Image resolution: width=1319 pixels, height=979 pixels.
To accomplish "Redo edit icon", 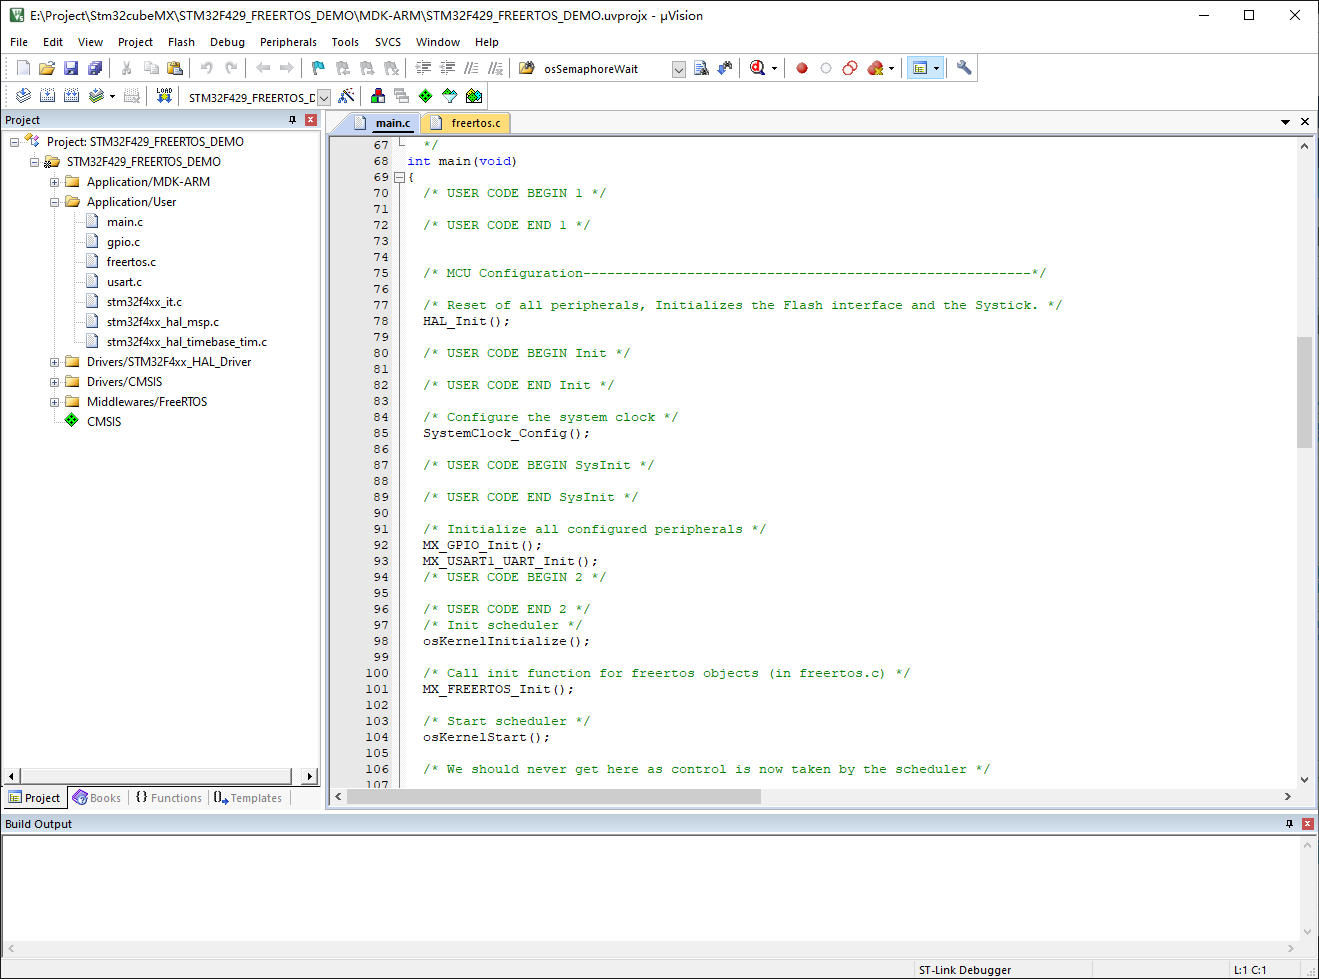I will [231, 68].
